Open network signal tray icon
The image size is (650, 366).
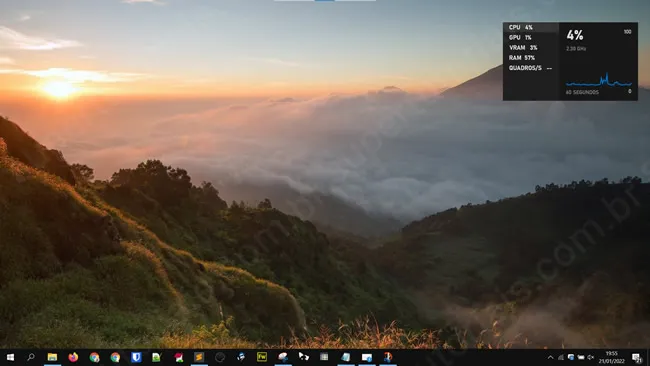pos(561,357)
